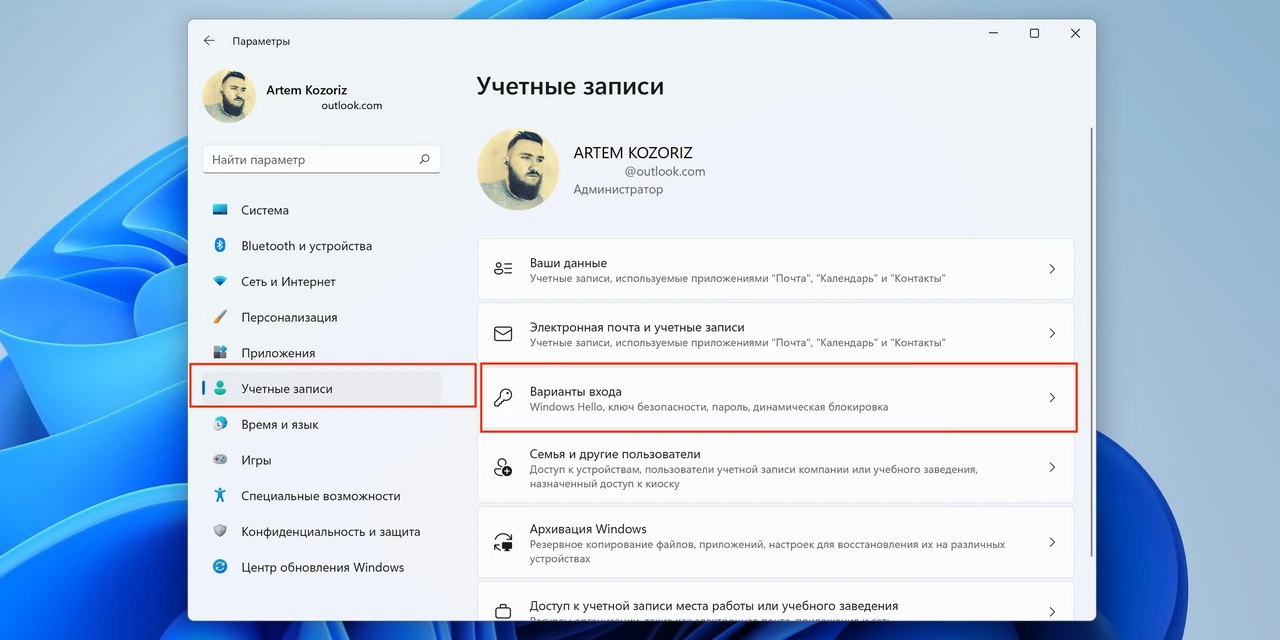Click the Учетные записи person icon
The image size is (1280, 640).
tap(220, 389)
